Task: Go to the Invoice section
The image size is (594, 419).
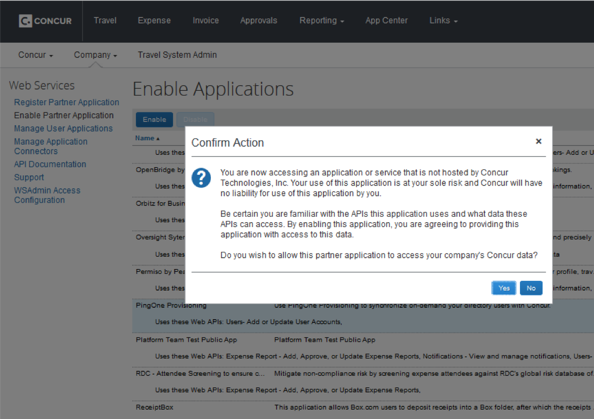Action: pos(206,20)
